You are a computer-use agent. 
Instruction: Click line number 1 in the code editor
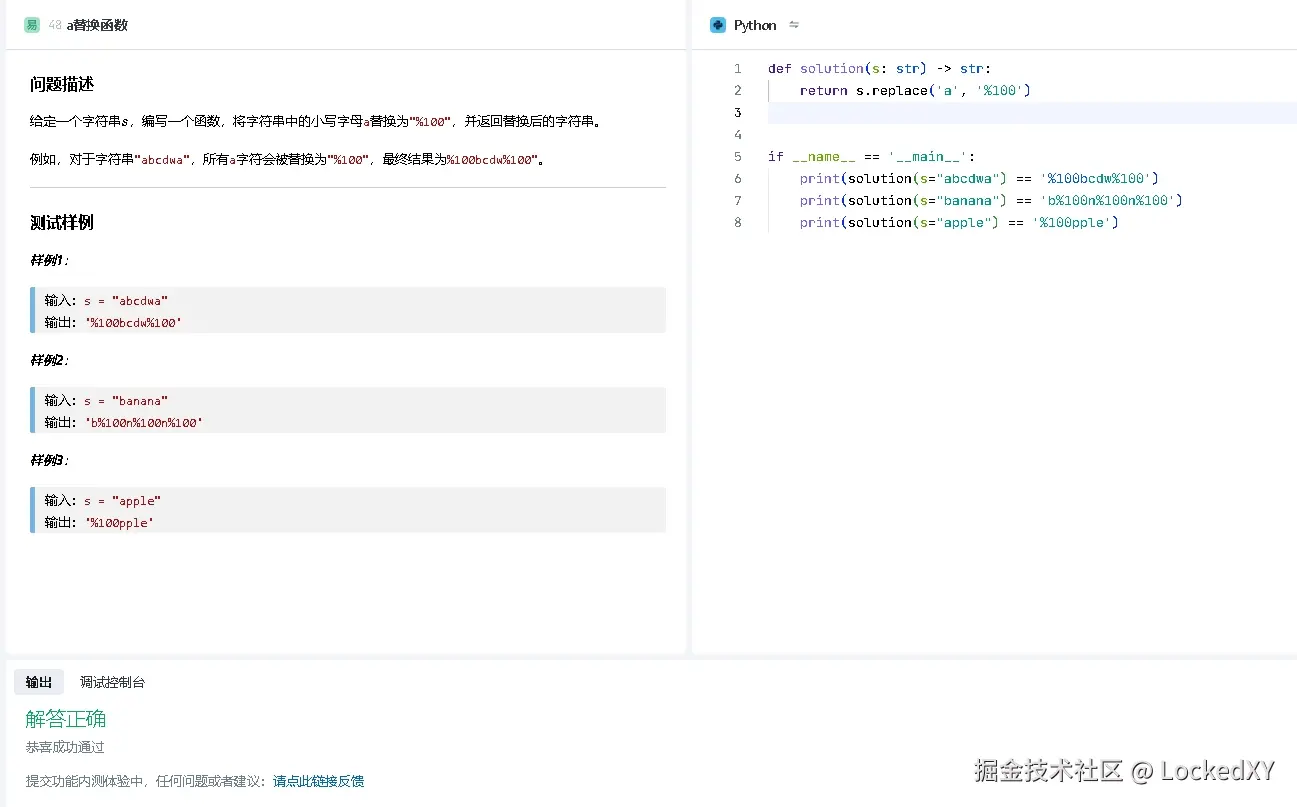coord(738,68)
